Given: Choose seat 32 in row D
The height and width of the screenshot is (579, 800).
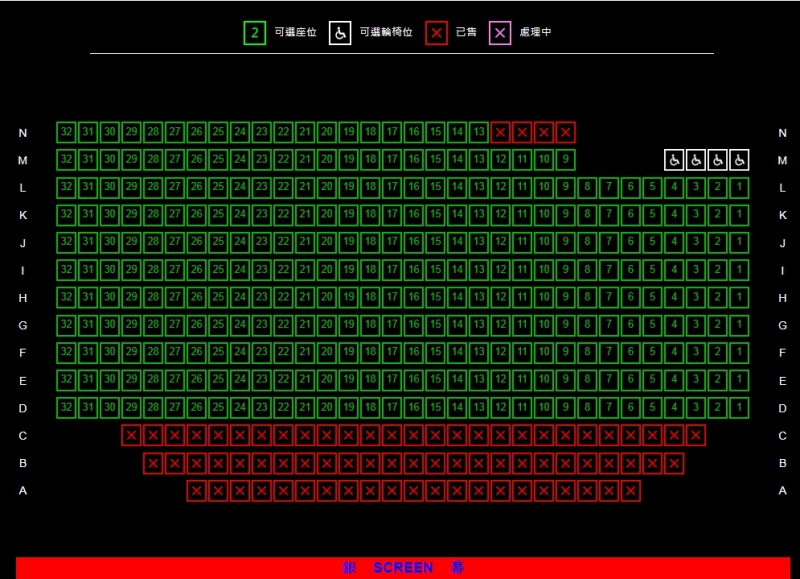Looking at the screenshot, I should pyautogui.click(x=67, y=408).
